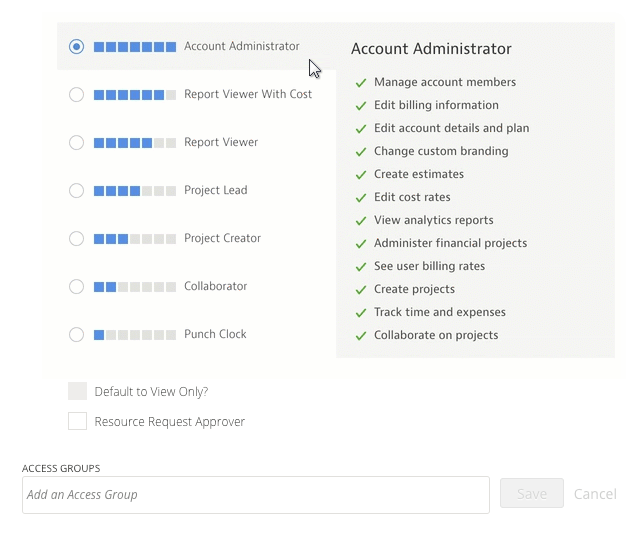Click the checkmark next to View analytics reports
Screen dimensions: 638x536
click(x=361, y=221)
